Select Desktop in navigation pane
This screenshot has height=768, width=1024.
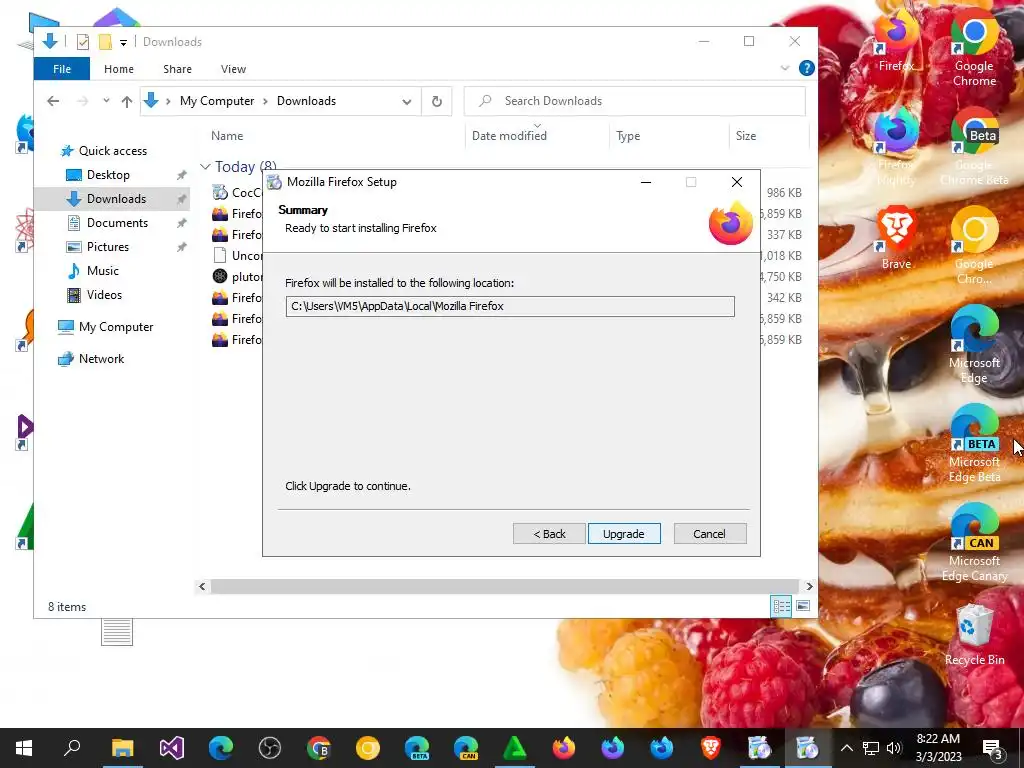(x=108, y=175)
